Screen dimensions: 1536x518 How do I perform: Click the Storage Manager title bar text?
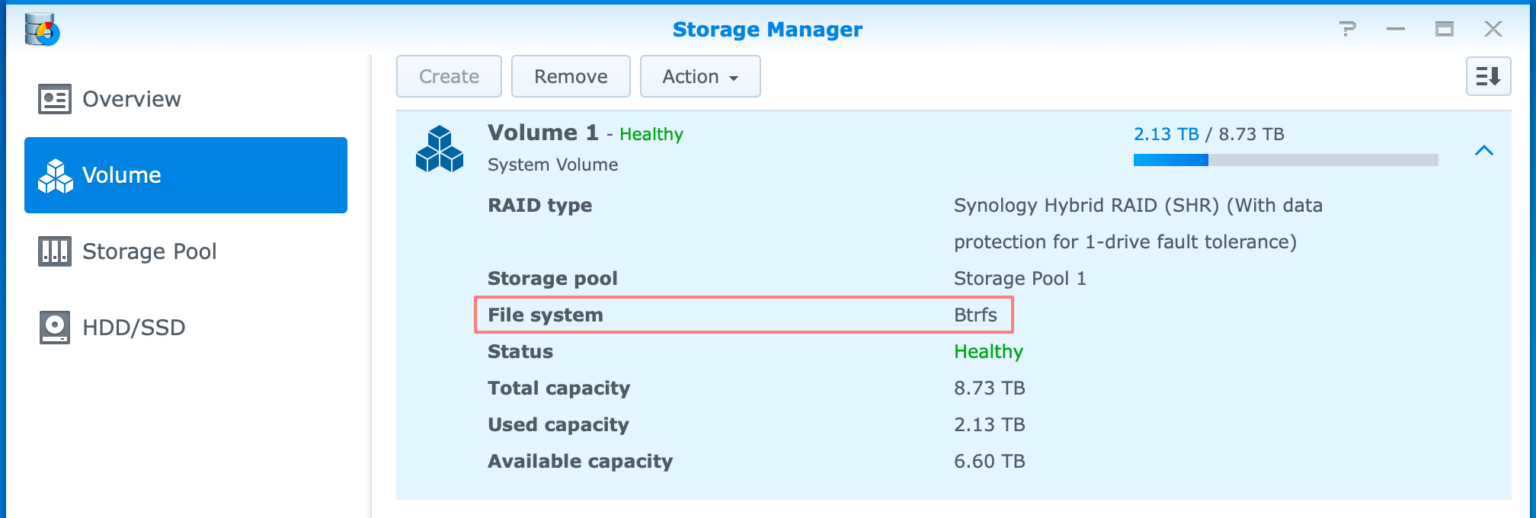point(767,30)
